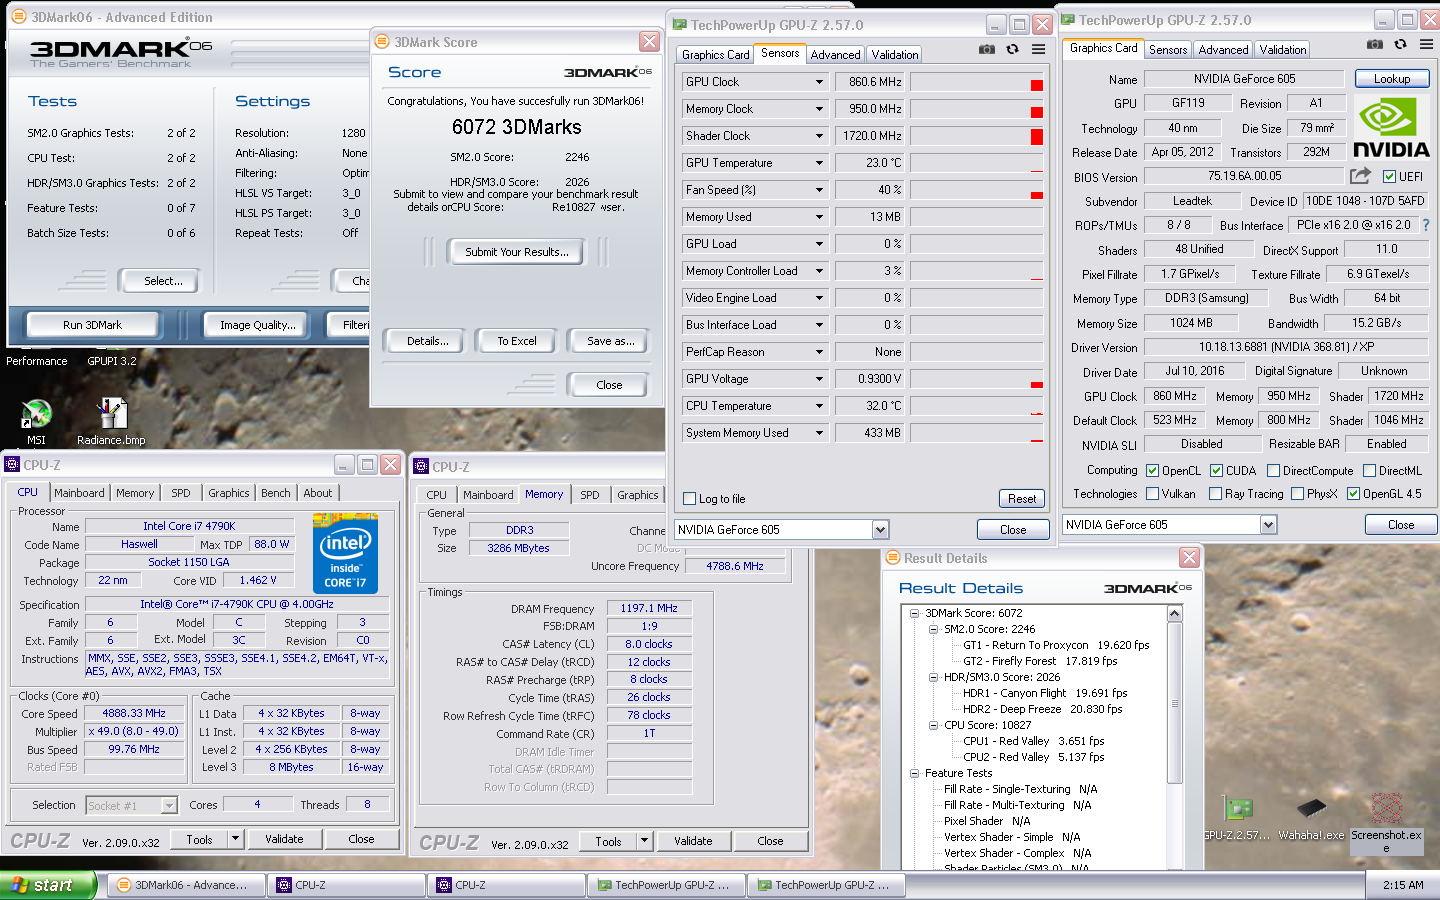Image resolution: width=1440 pixels, height=900 pixels.
Task: Enable the Log to file checkbox
Action: pos(689,498)
